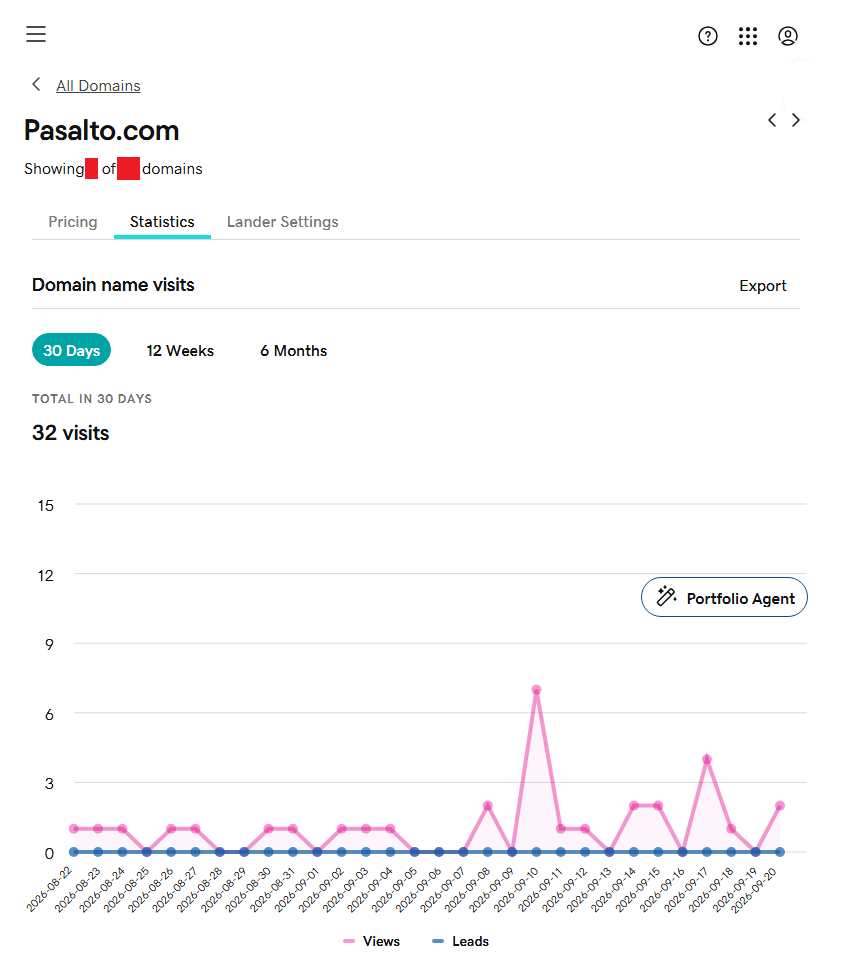The image size is (850, 958).
Task: Click the 15 y-axis value
Action: (46, 506)
